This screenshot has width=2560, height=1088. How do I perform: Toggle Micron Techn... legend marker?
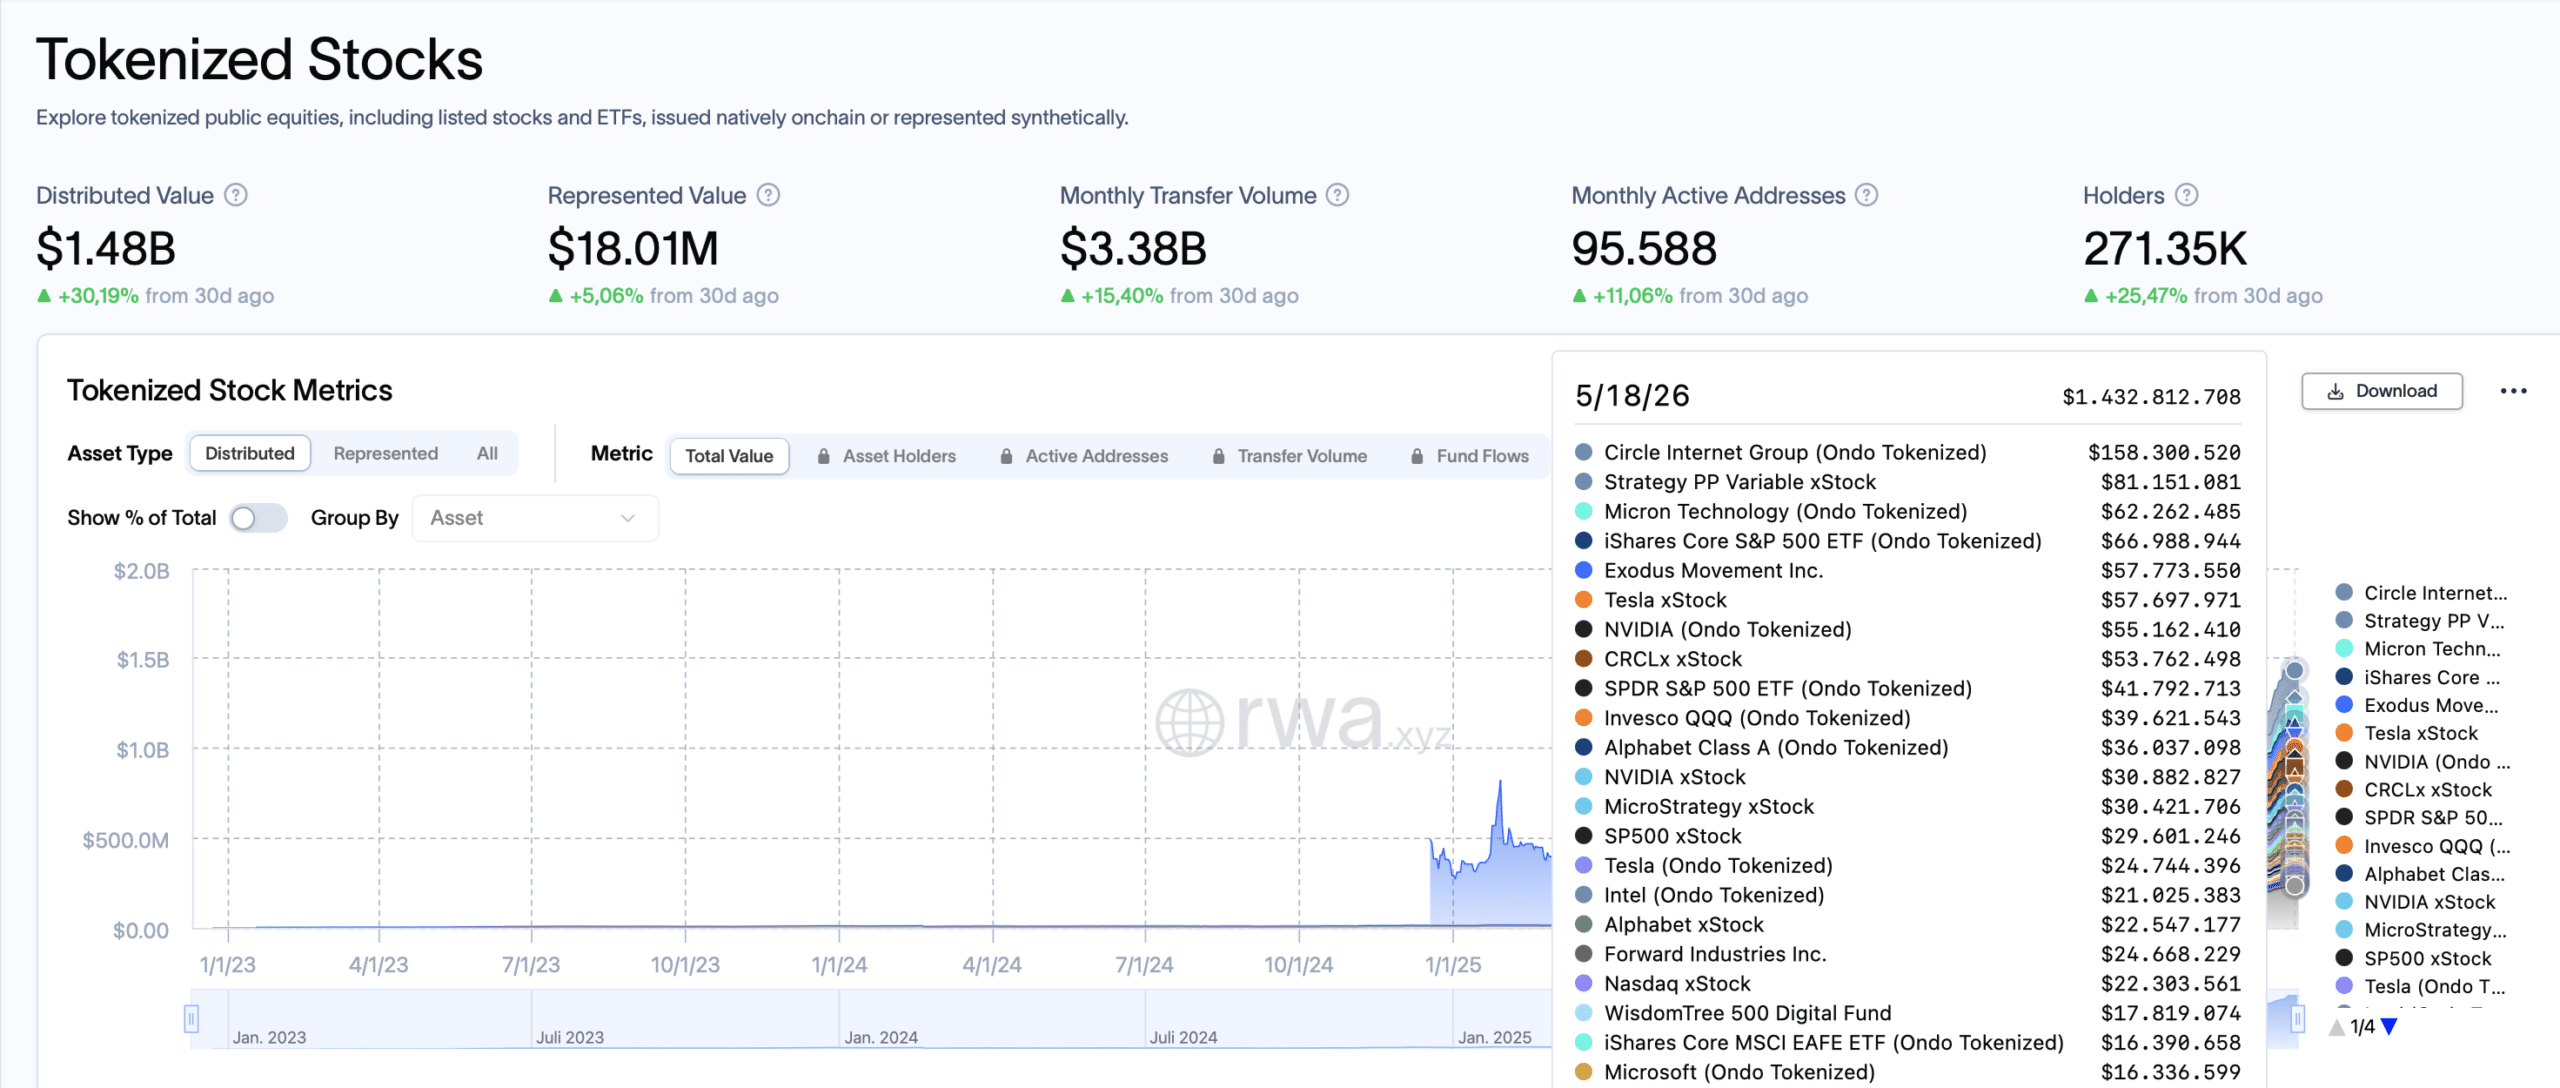[x=2344, y=649]
